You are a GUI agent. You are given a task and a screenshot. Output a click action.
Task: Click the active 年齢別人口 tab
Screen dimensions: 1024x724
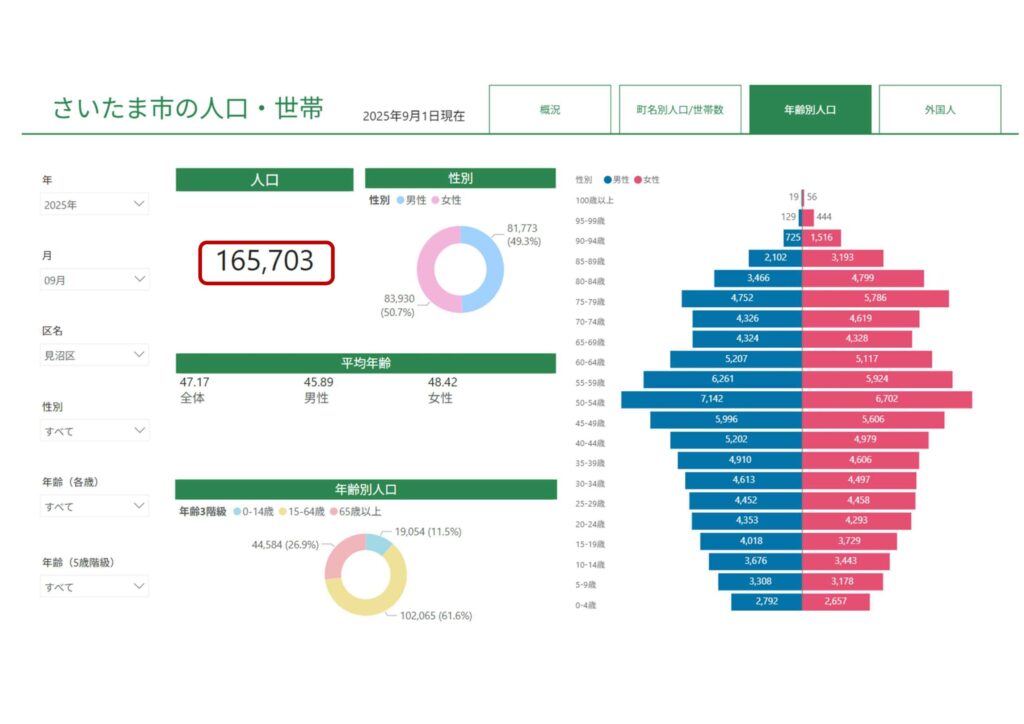point(810,110)
